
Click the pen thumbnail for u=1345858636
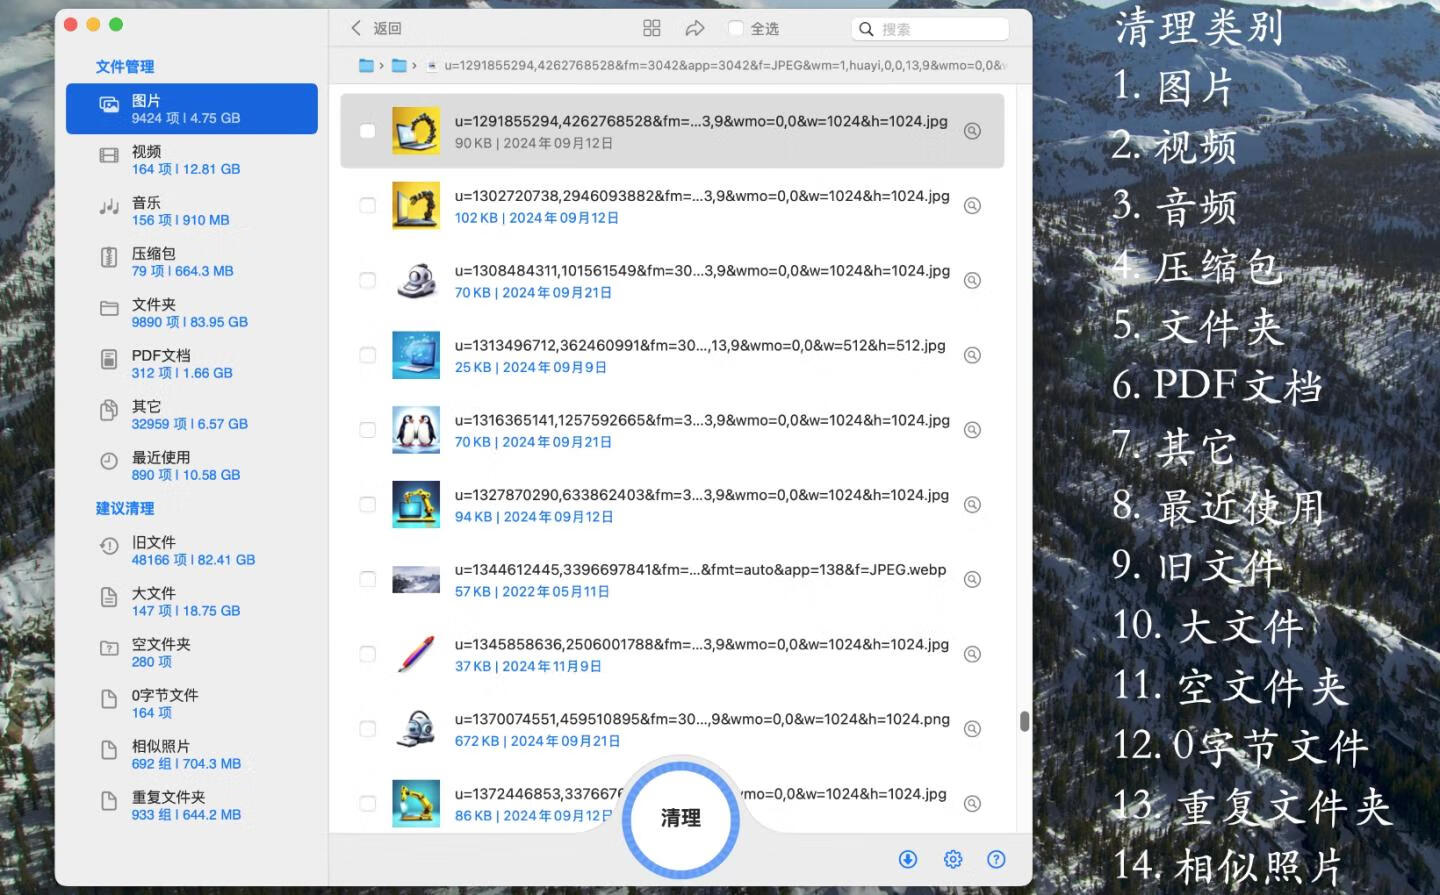(416, 654)
